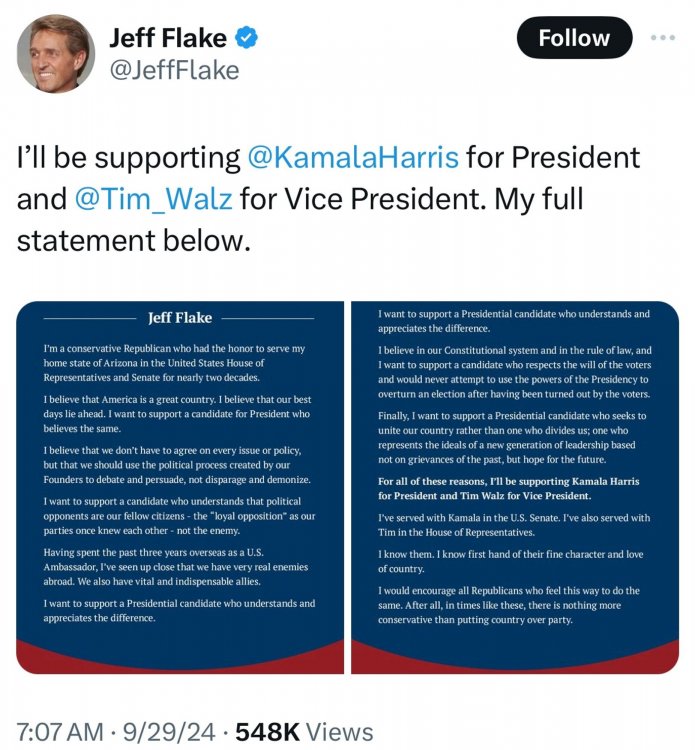Open Jeff Flake's profile picture

pyautogui.click(x=54, y=53)
